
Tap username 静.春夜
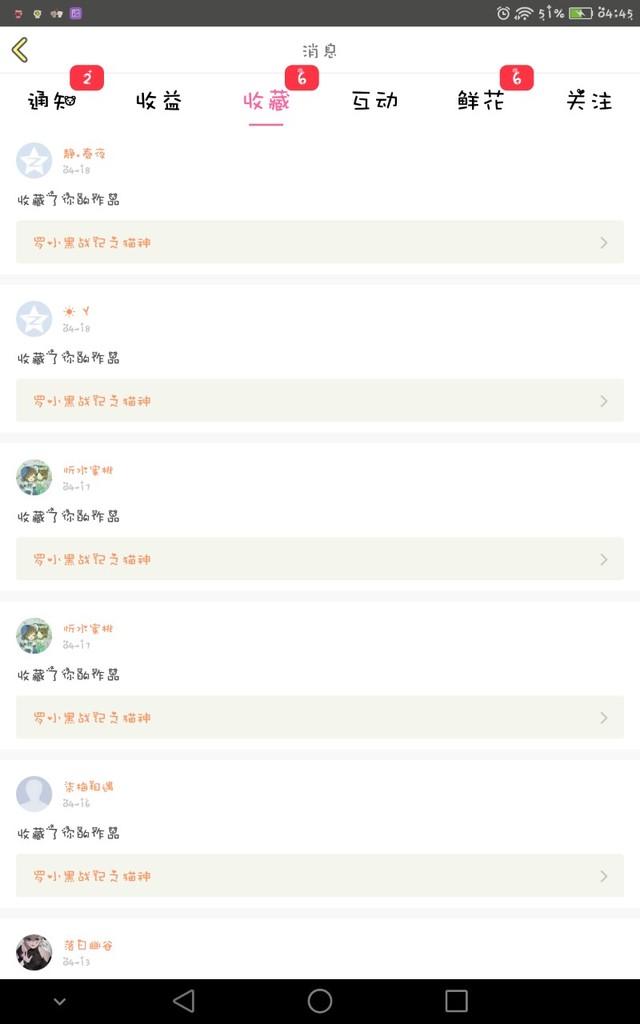[84, 153]
